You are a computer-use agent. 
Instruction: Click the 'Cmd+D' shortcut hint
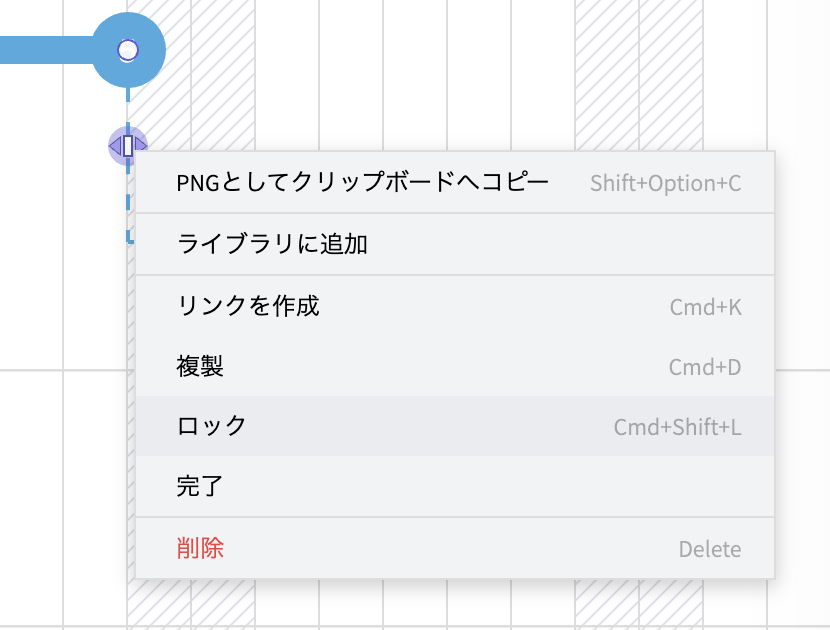704,368
